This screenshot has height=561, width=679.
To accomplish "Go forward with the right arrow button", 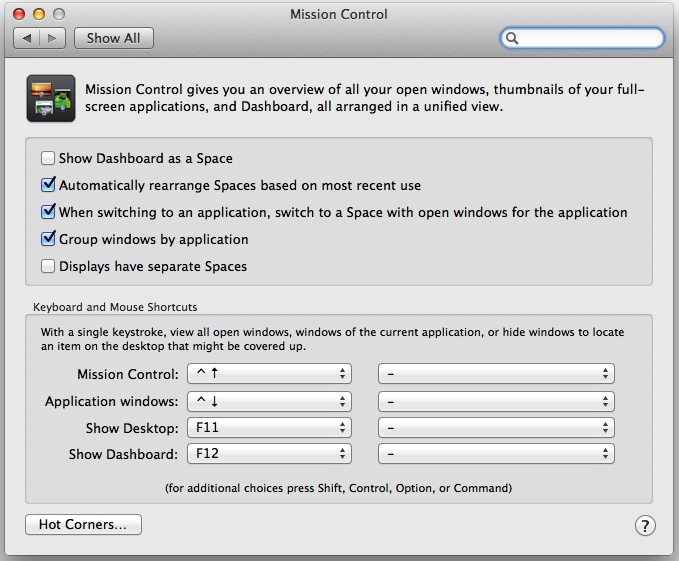I will [52, 38].
